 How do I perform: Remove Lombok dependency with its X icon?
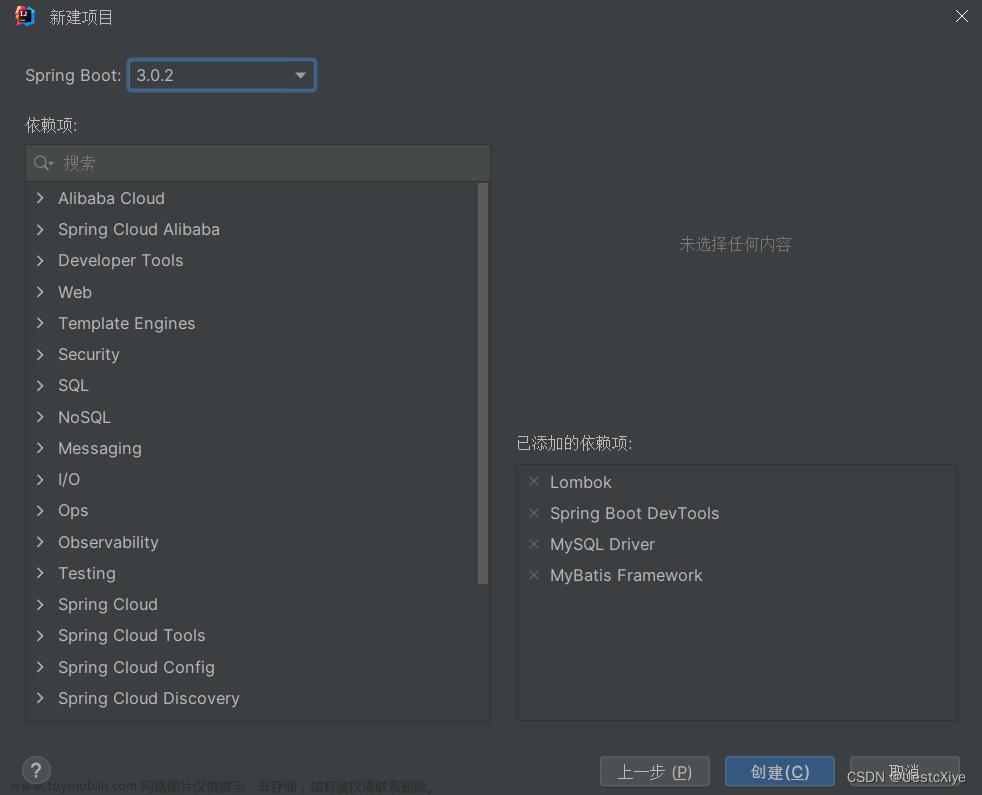tap(534, 481)
